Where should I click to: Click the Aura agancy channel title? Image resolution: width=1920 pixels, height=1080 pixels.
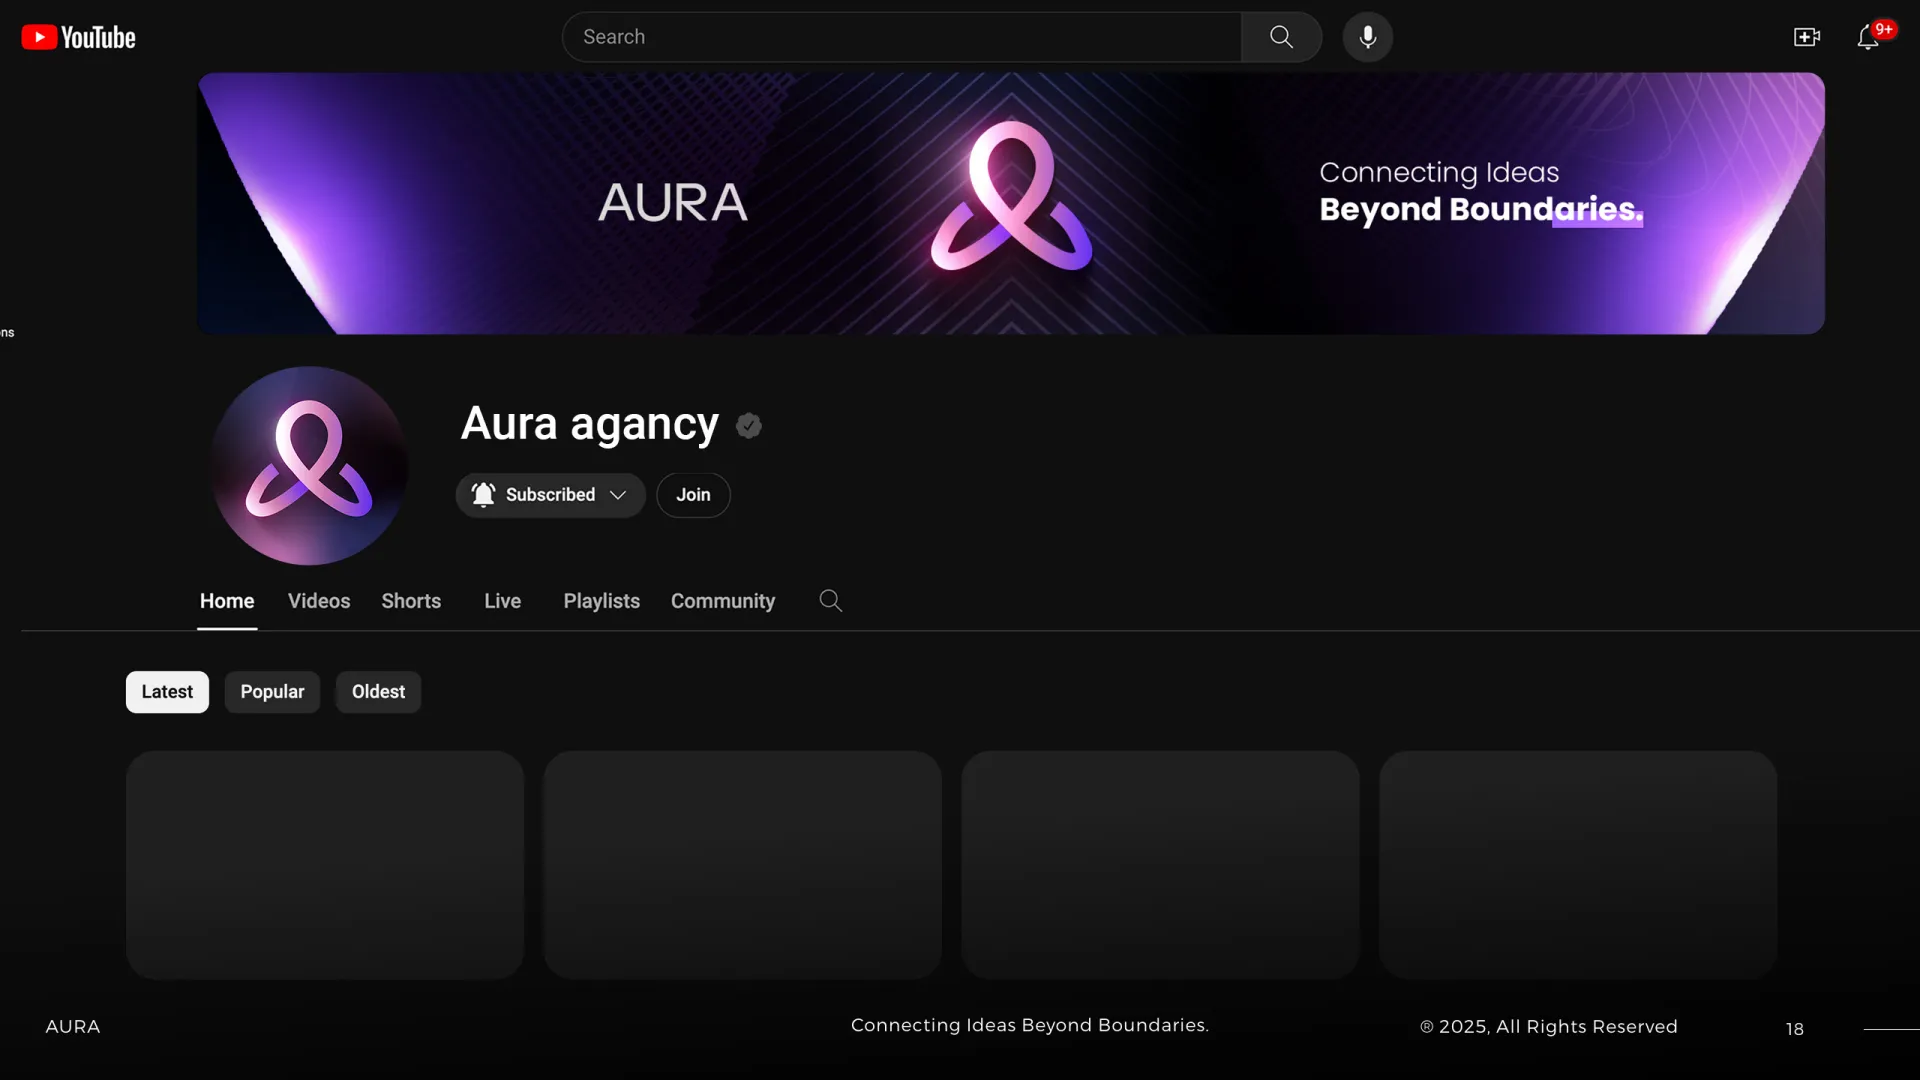pyautogui.click(x=589, y=425)
